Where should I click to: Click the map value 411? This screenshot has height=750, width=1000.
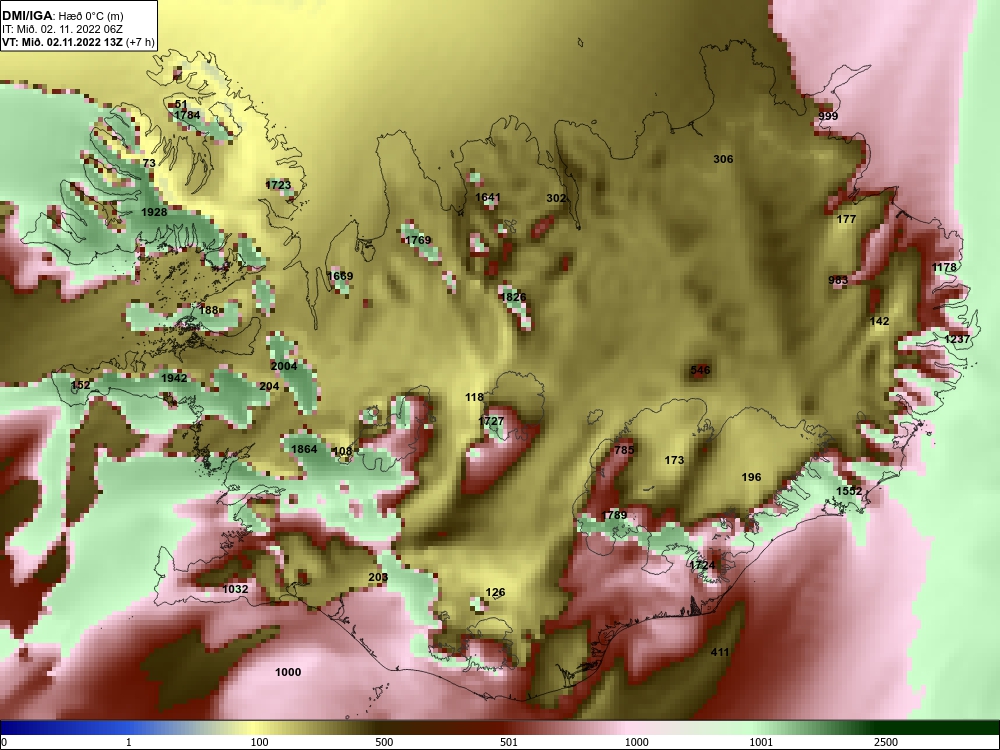click(x=719, y=652)
